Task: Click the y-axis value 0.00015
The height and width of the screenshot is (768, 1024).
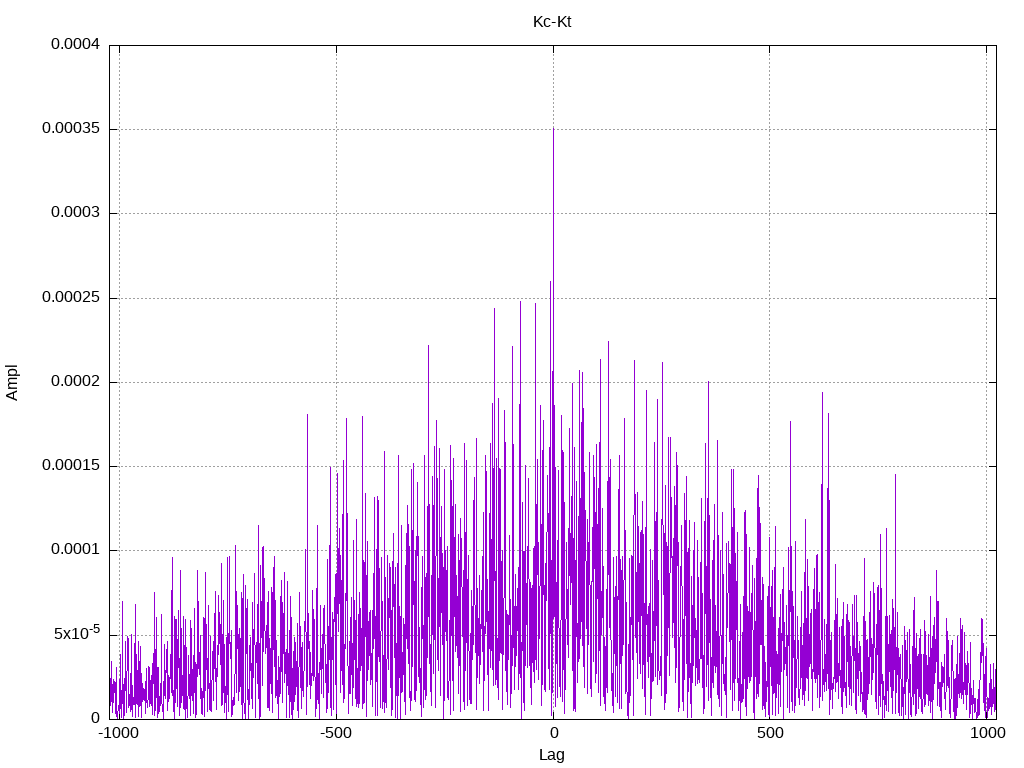Action: (x=71, y=466)
